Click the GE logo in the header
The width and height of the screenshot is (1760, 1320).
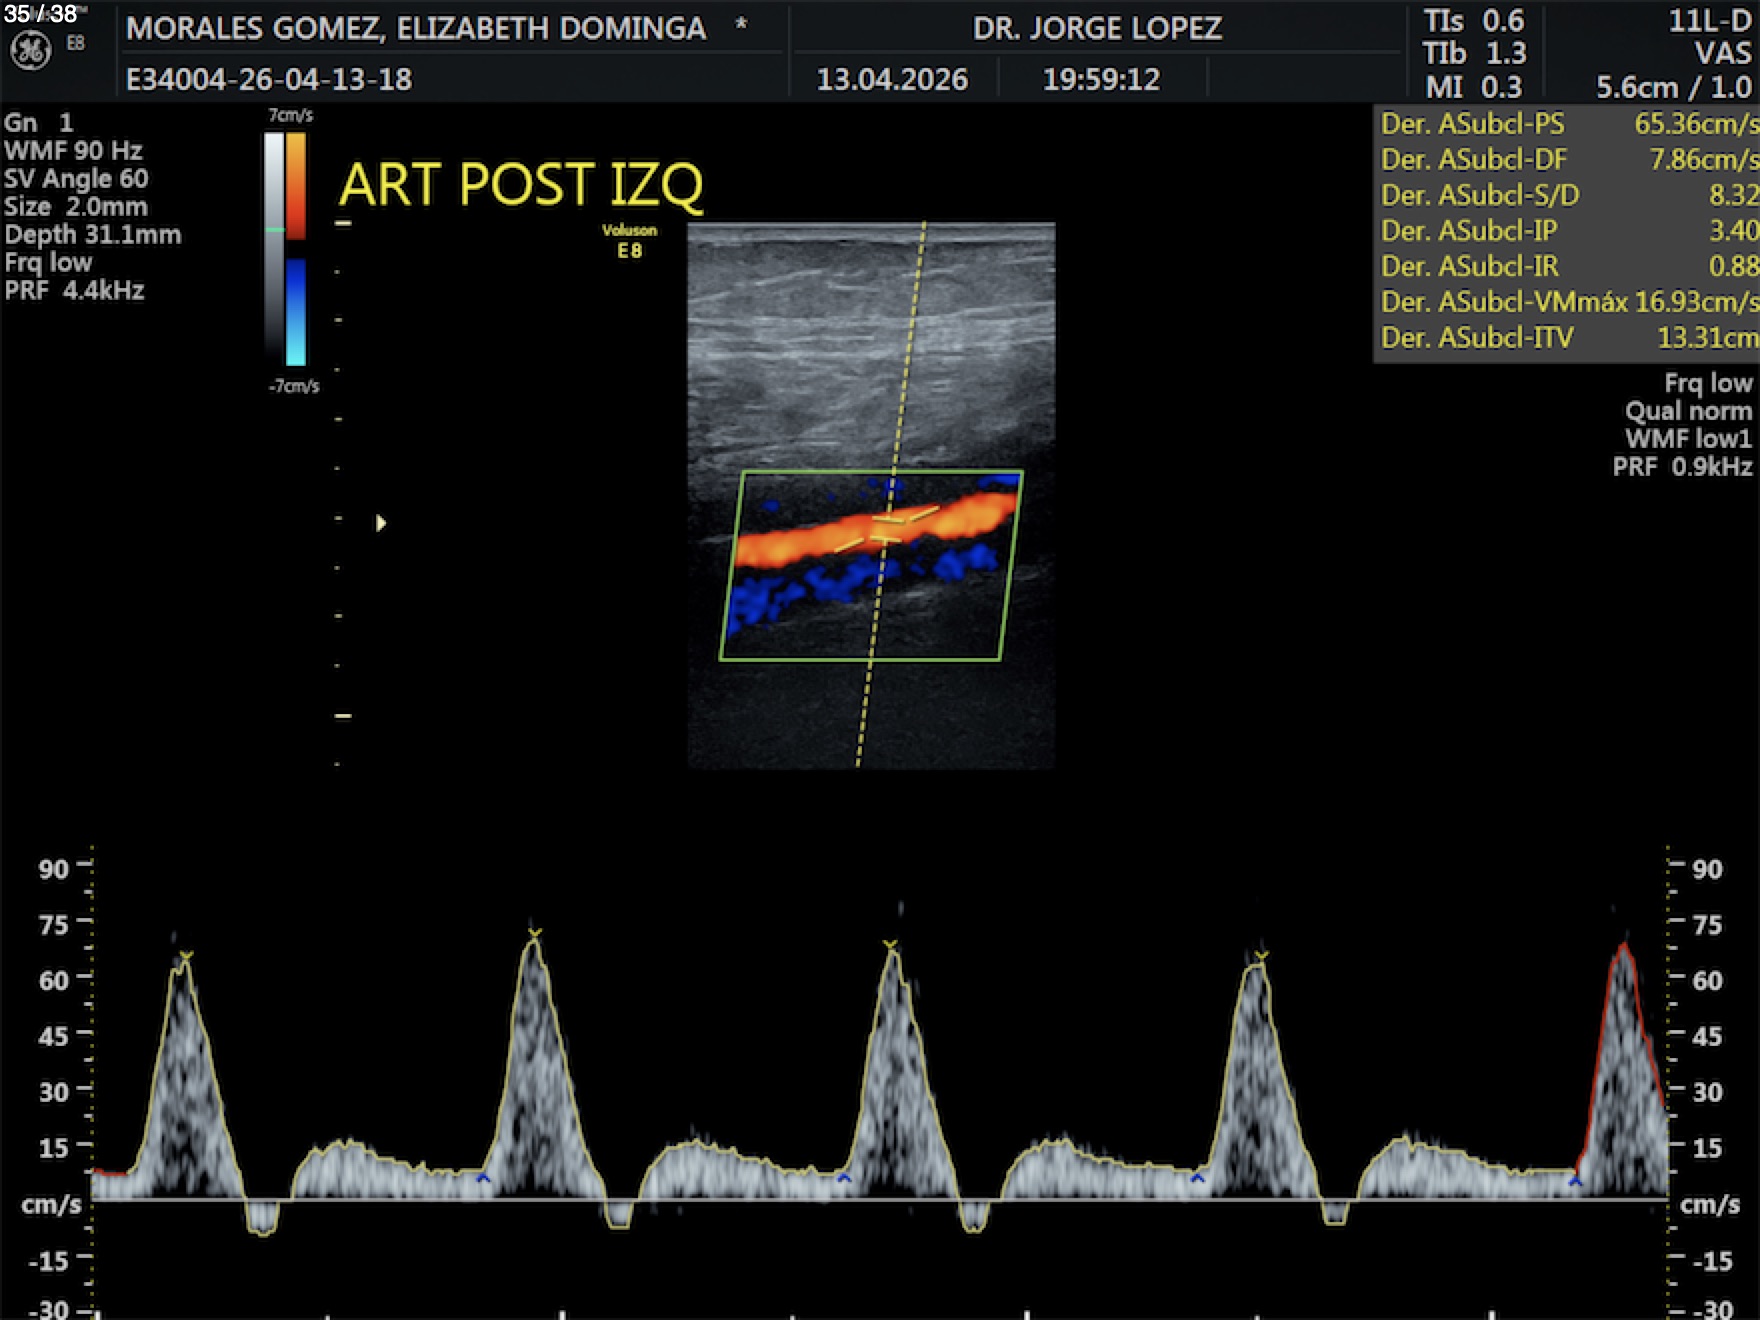(x=30, y=50)
